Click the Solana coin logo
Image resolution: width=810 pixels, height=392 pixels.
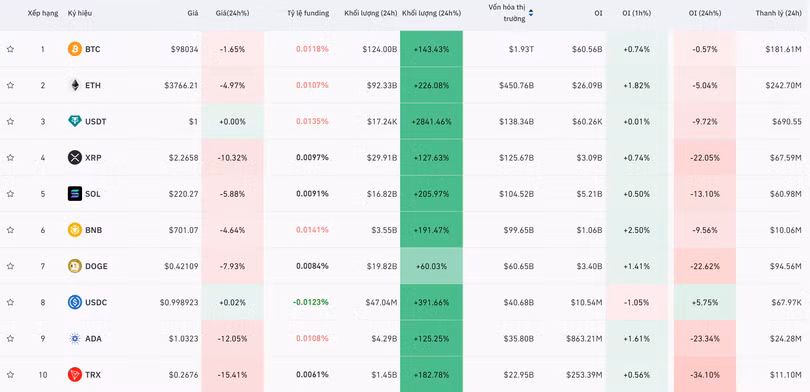tap(75, 194)
